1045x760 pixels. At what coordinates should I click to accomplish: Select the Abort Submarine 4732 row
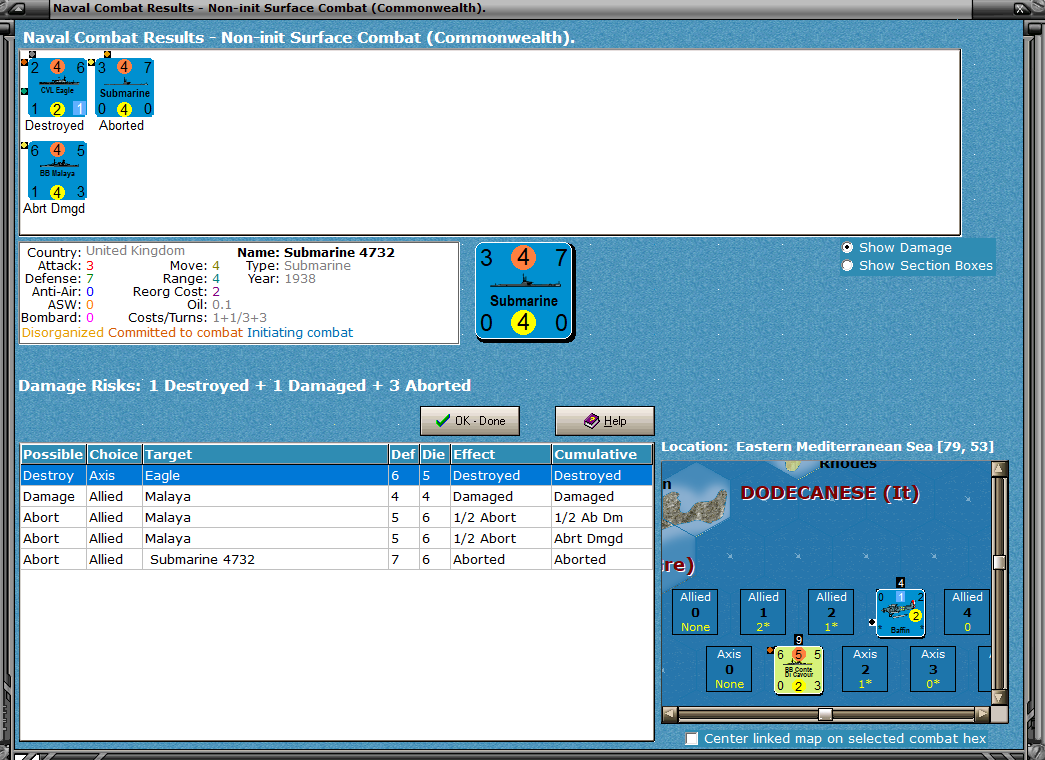(337, 559)
